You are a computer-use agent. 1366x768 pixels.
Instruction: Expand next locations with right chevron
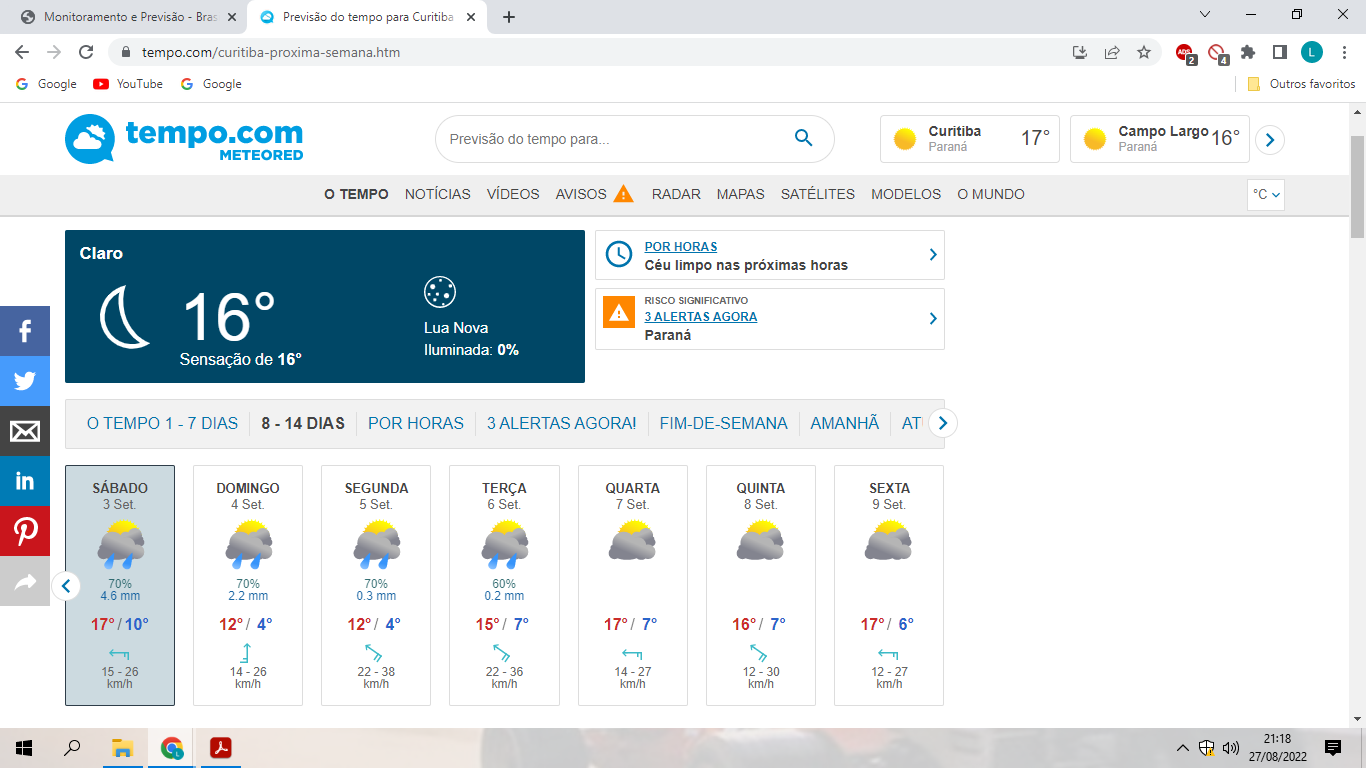[1269, 140]
